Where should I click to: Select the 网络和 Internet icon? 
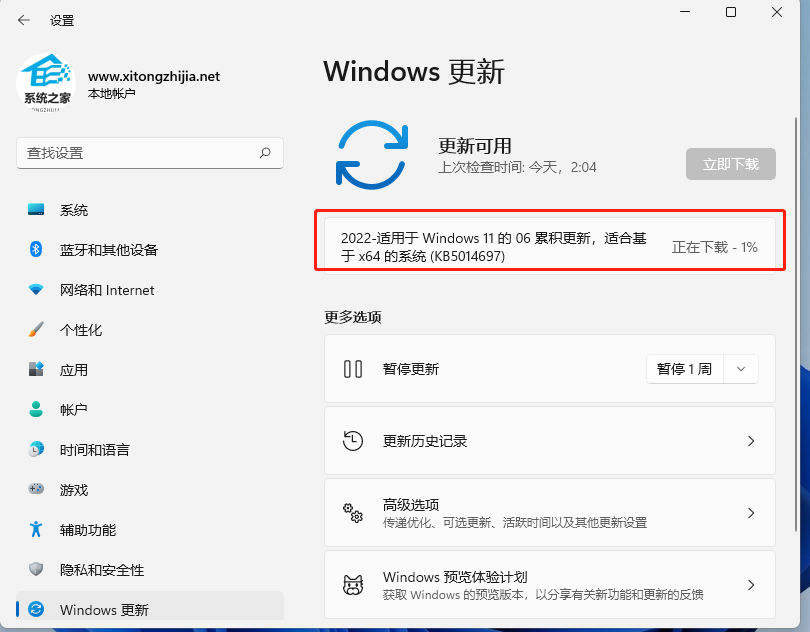pyautogui.click(x=34, y=290)
